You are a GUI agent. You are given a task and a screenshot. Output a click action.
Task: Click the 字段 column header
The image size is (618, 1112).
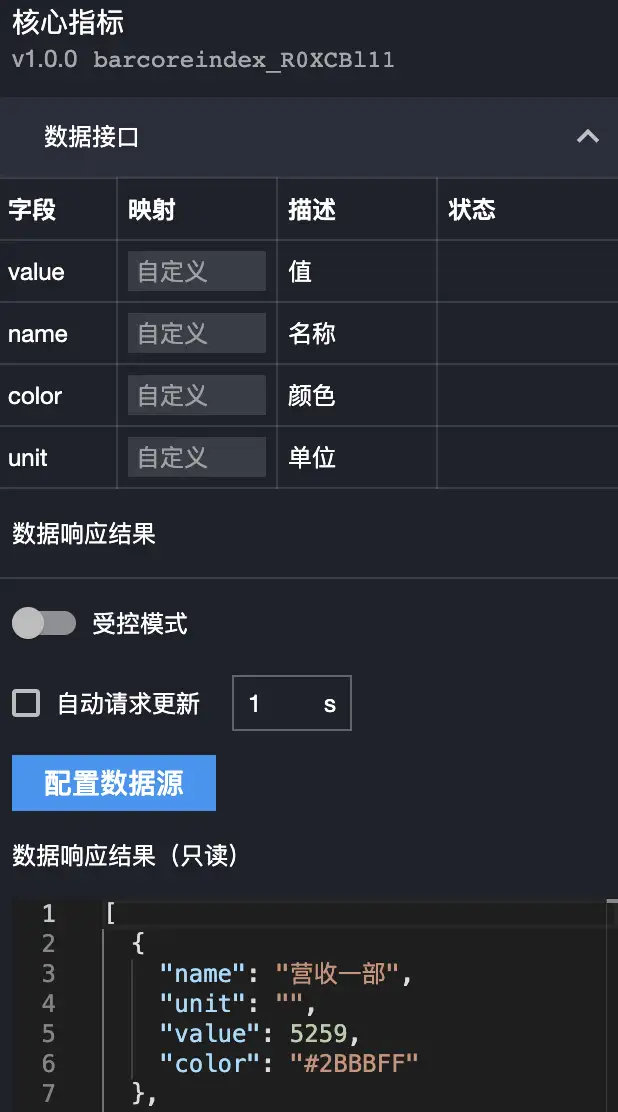[x=32, y=210]
